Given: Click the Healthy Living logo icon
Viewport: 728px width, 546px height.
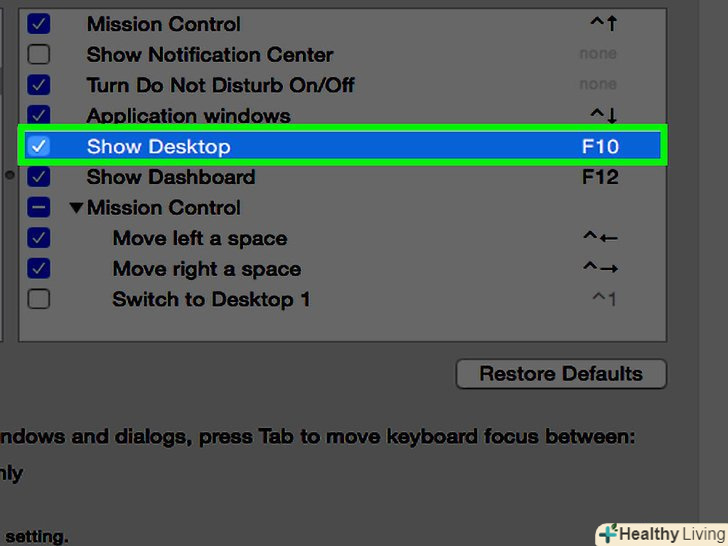Looking at the screenshot, I should coord(607,534).
